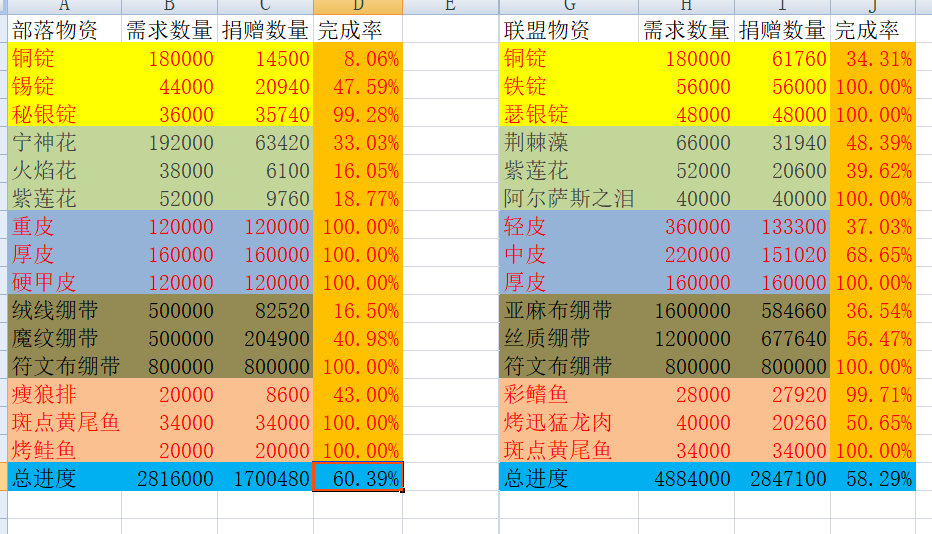Select the 8.06% completion rate cell

[358, 58]
